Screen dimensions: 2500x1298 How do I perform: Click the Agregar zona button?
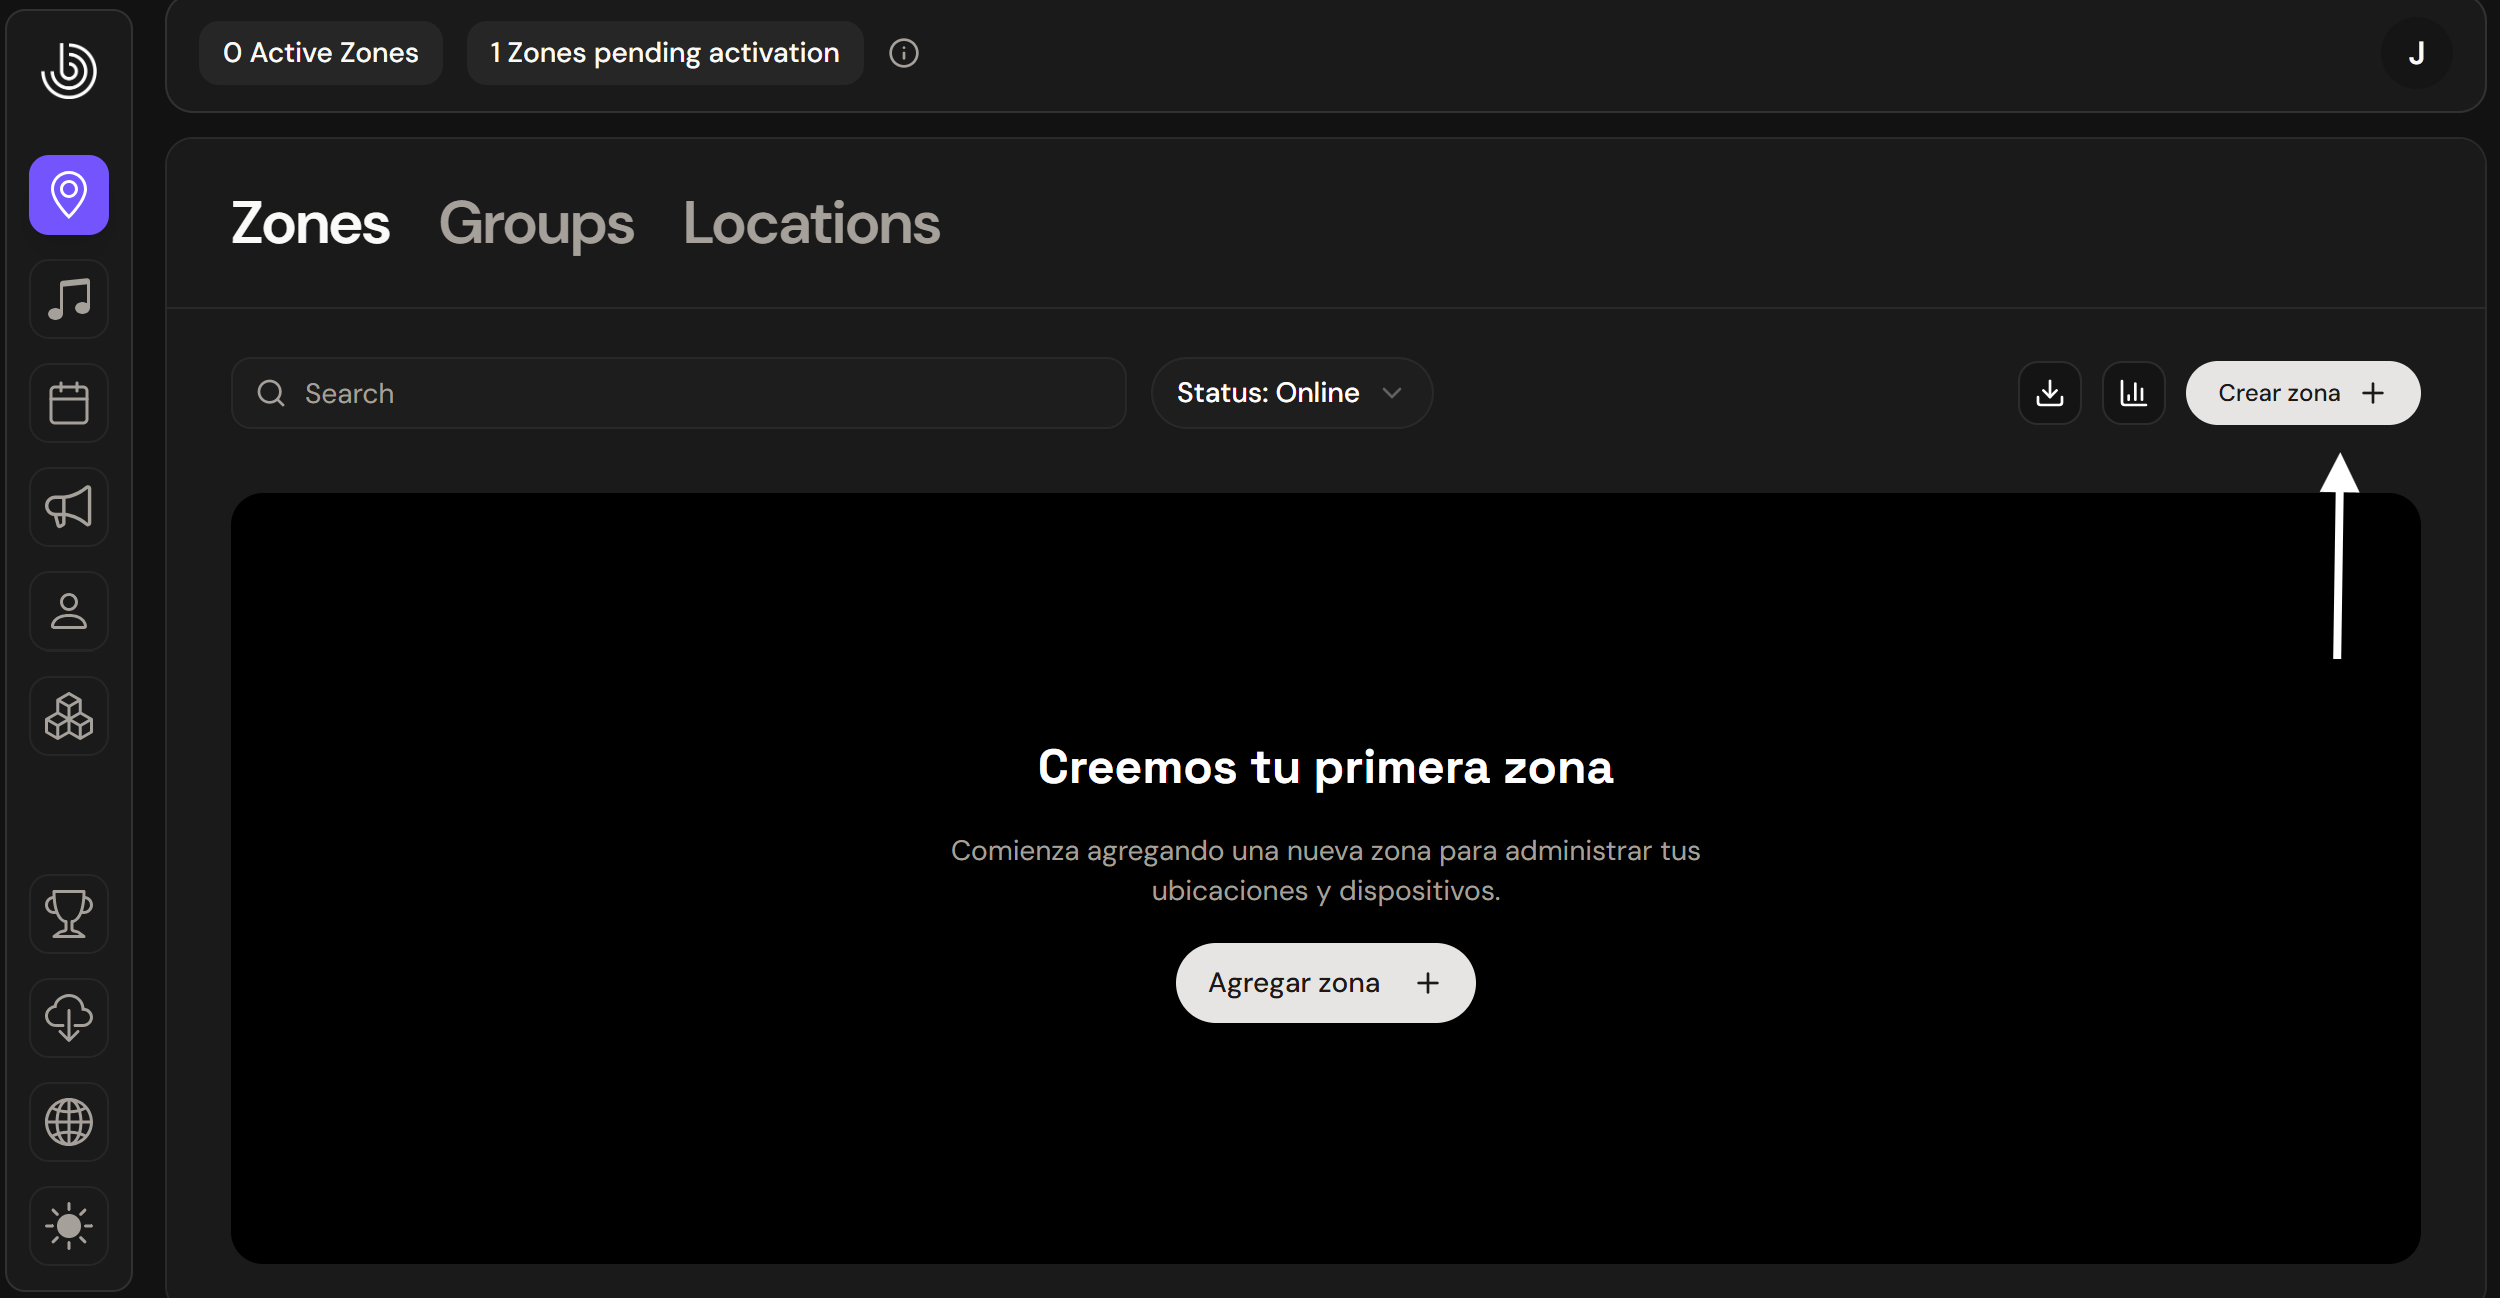[x=1325, y=983]
